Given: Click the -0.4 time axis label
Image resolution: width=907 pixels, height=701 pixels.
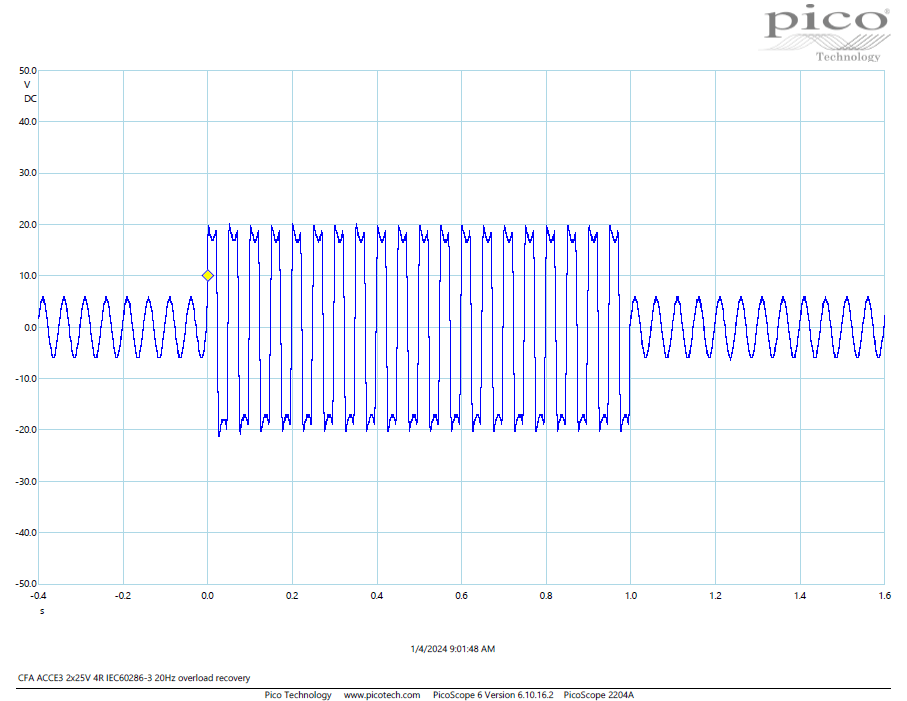Looking at the screenshot, I should coord(38,596).
